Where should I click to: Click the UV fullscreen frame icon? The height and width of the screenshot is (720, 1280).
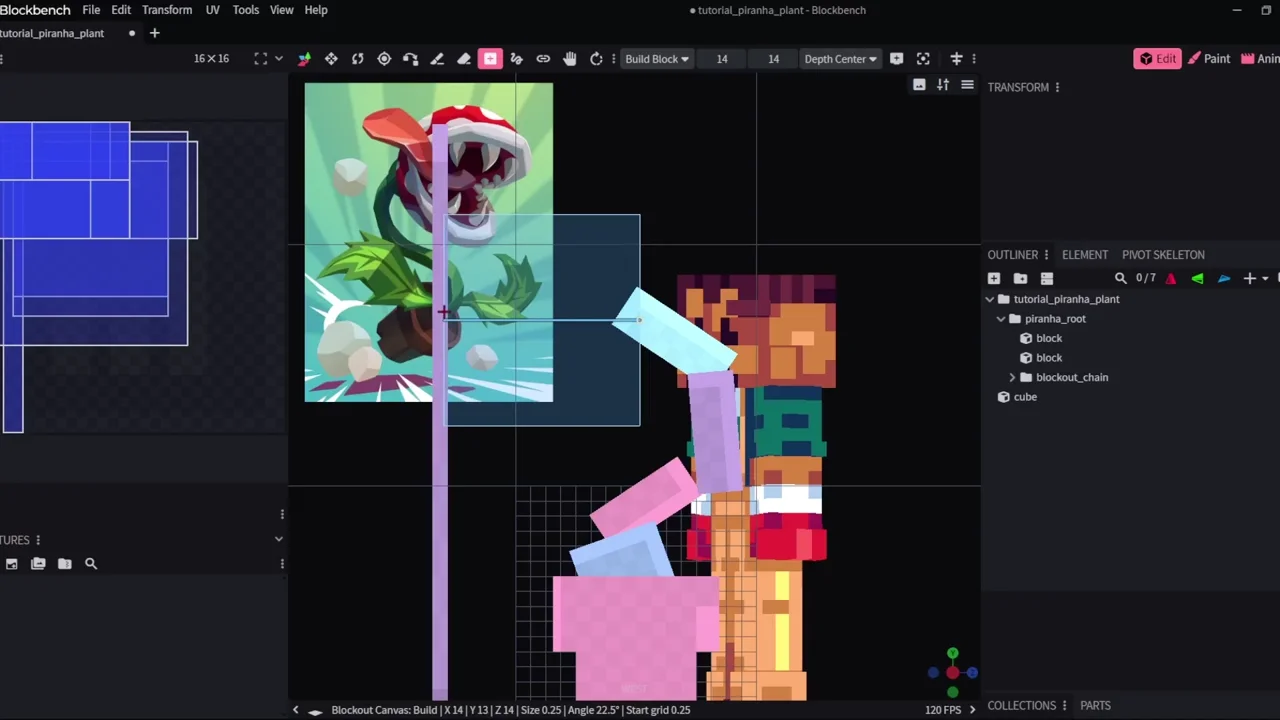[260, 59]
